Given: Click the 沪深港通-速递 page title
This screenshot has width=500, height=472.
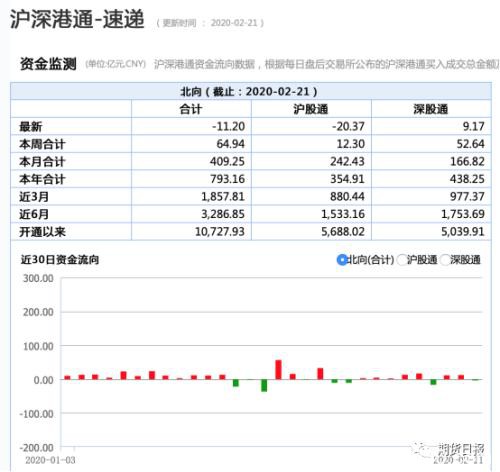Looking at the screenshot, I should 77,19.
